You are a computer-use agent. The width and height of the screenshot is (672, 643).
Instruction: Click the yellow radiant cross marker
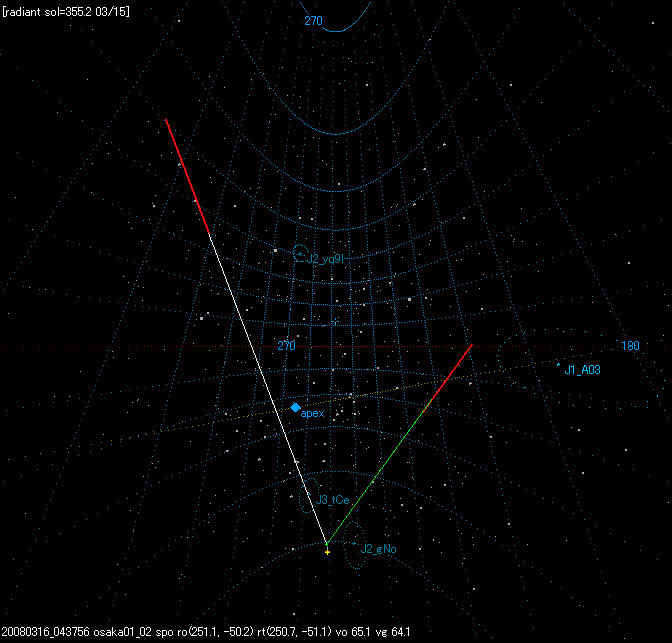327,552
